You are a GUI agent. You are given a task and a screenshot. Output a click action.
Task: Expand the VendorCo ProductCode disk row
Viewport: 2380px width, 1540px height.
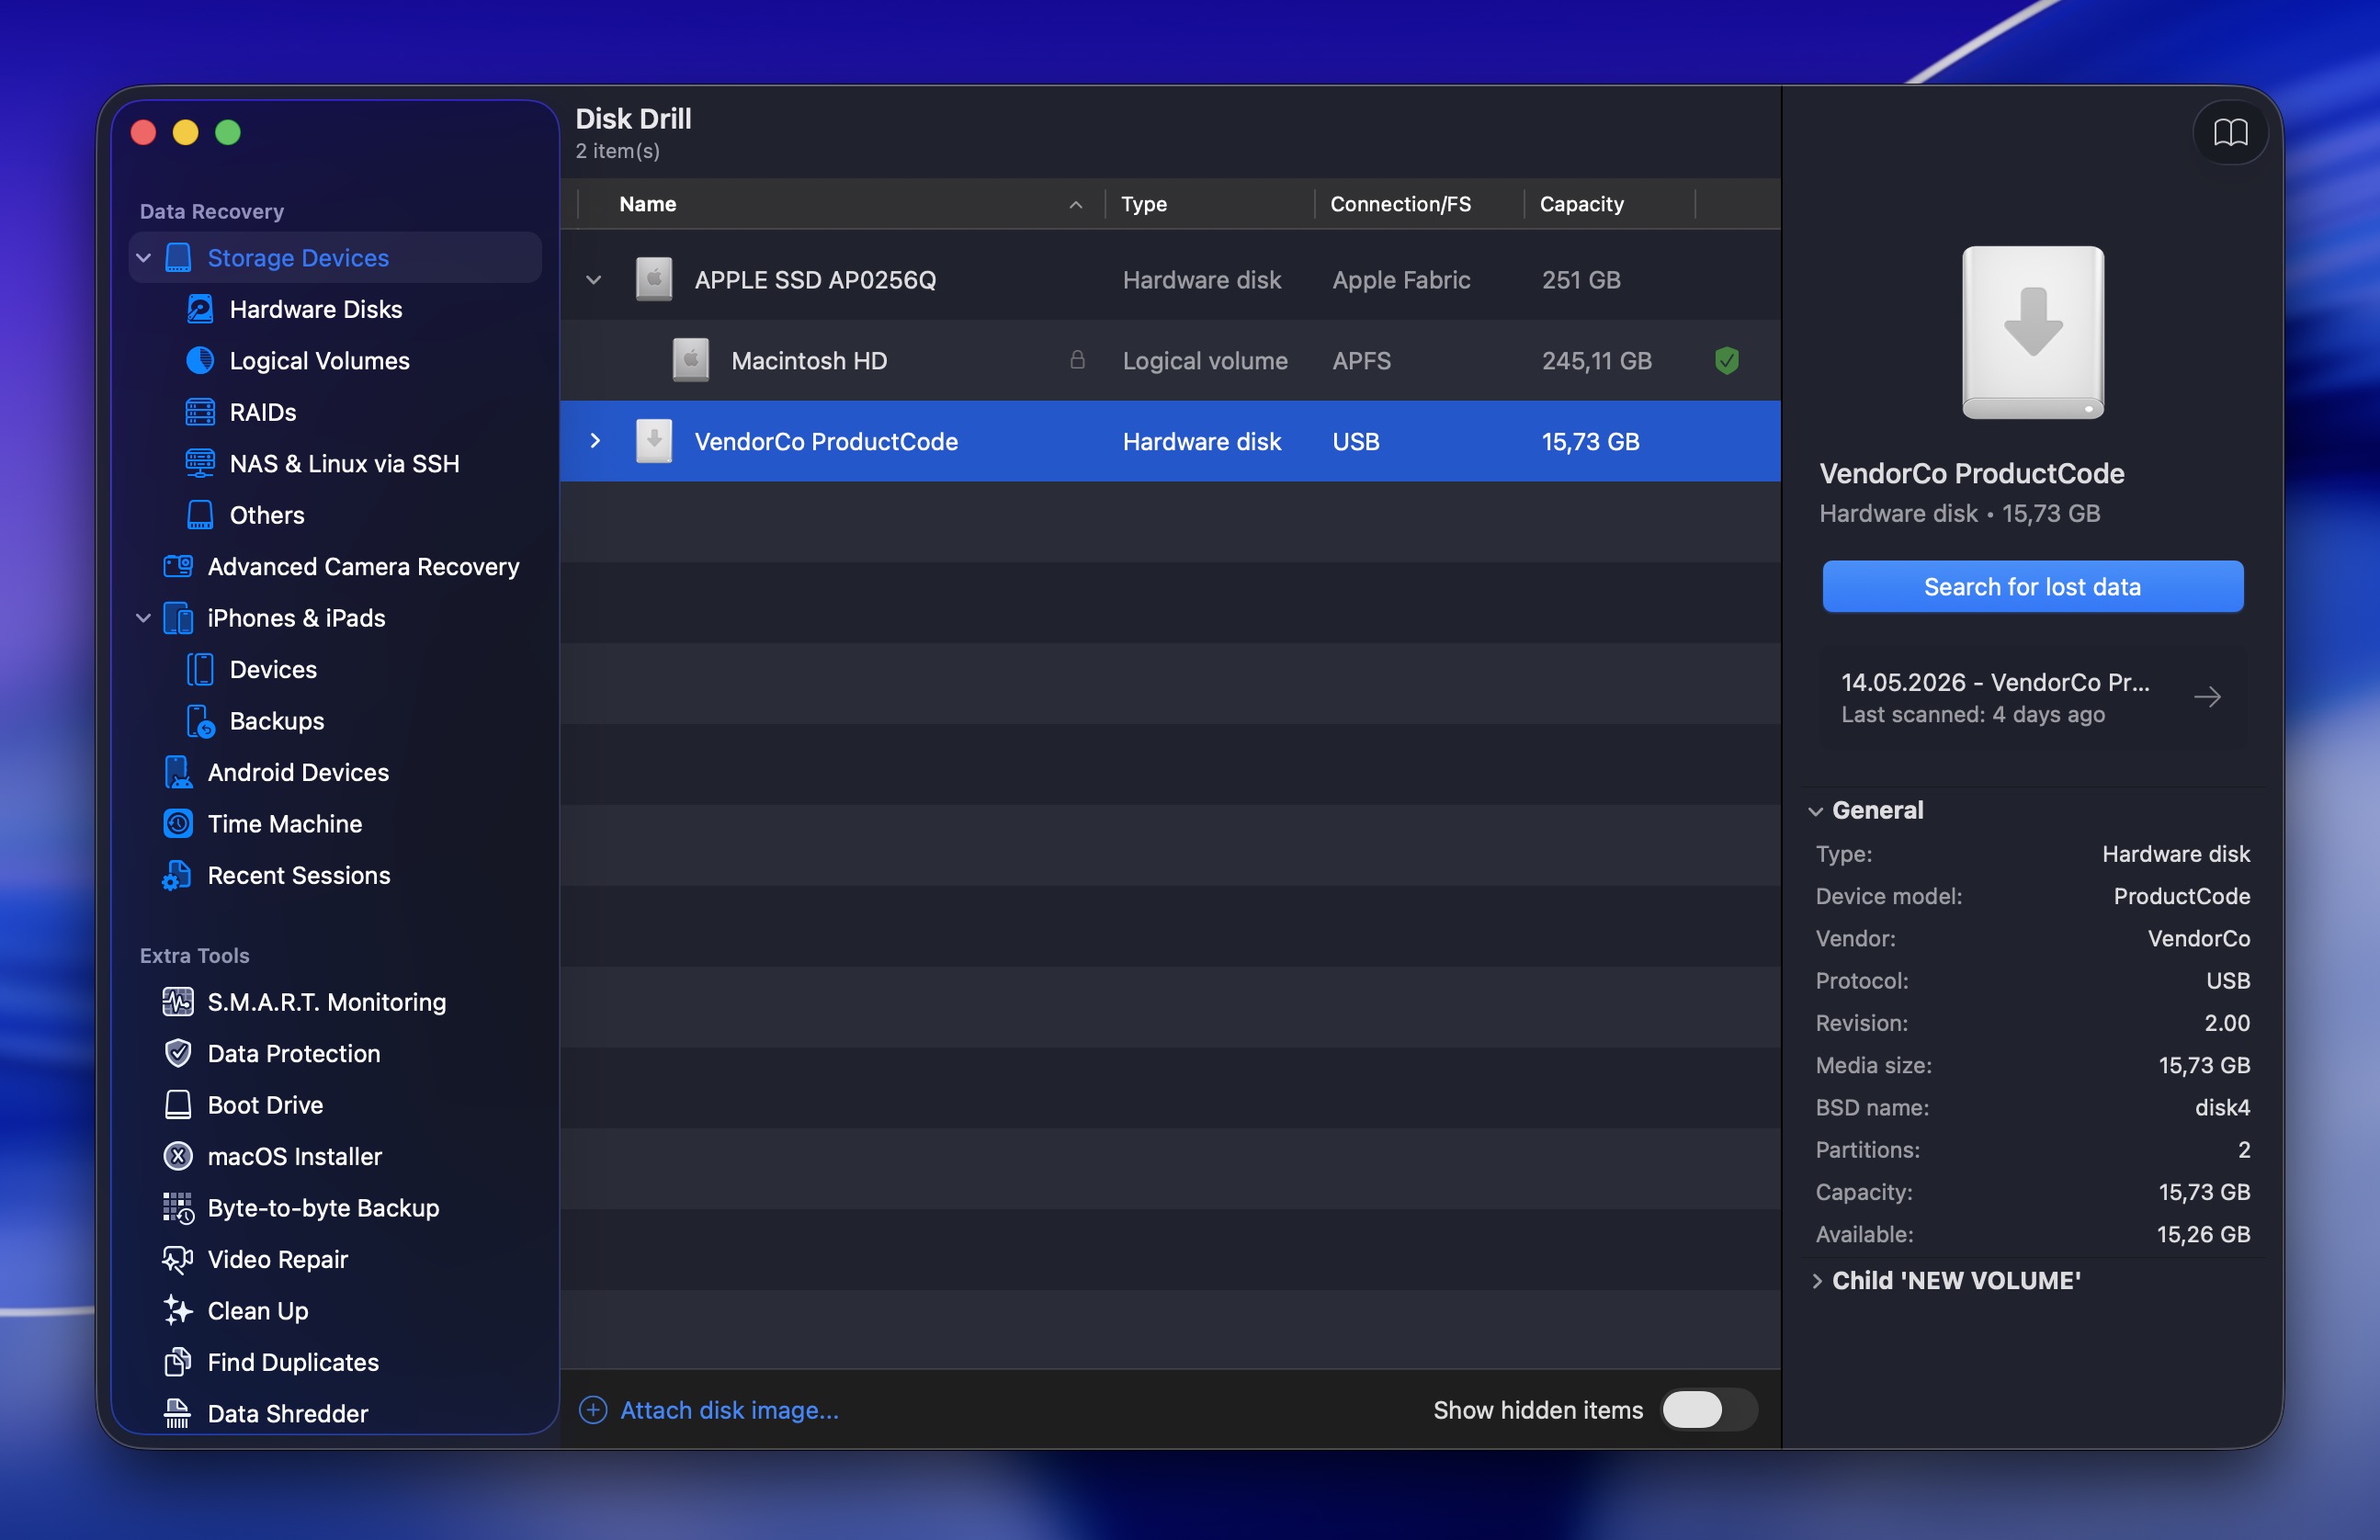click(x=595, y=441)
